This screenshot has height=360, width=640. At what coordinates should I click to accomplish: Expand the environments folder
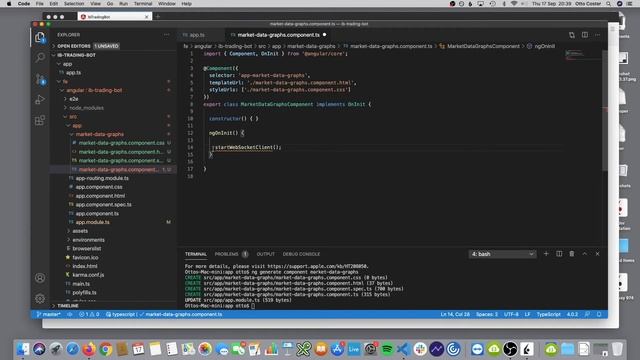(88, 240)
